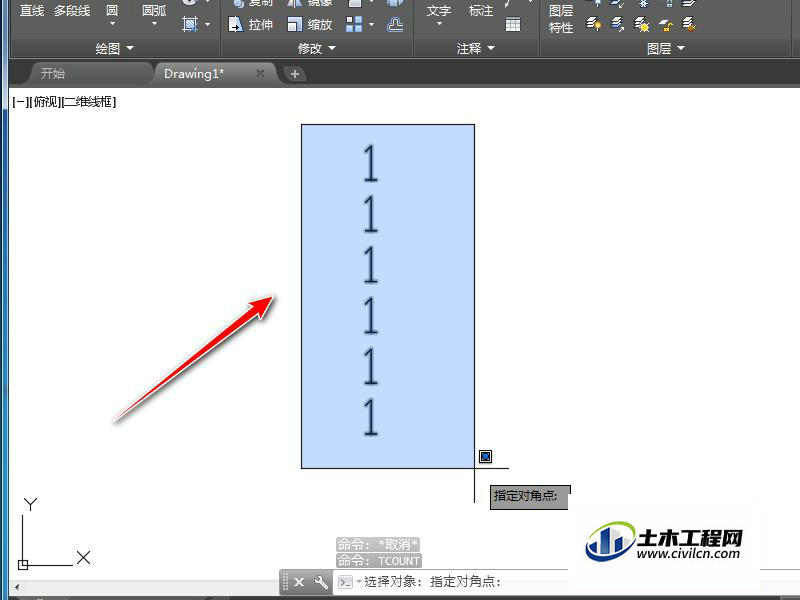Click the 缩放 scale tool
This screenshot has width=800, height=600.
310,24
